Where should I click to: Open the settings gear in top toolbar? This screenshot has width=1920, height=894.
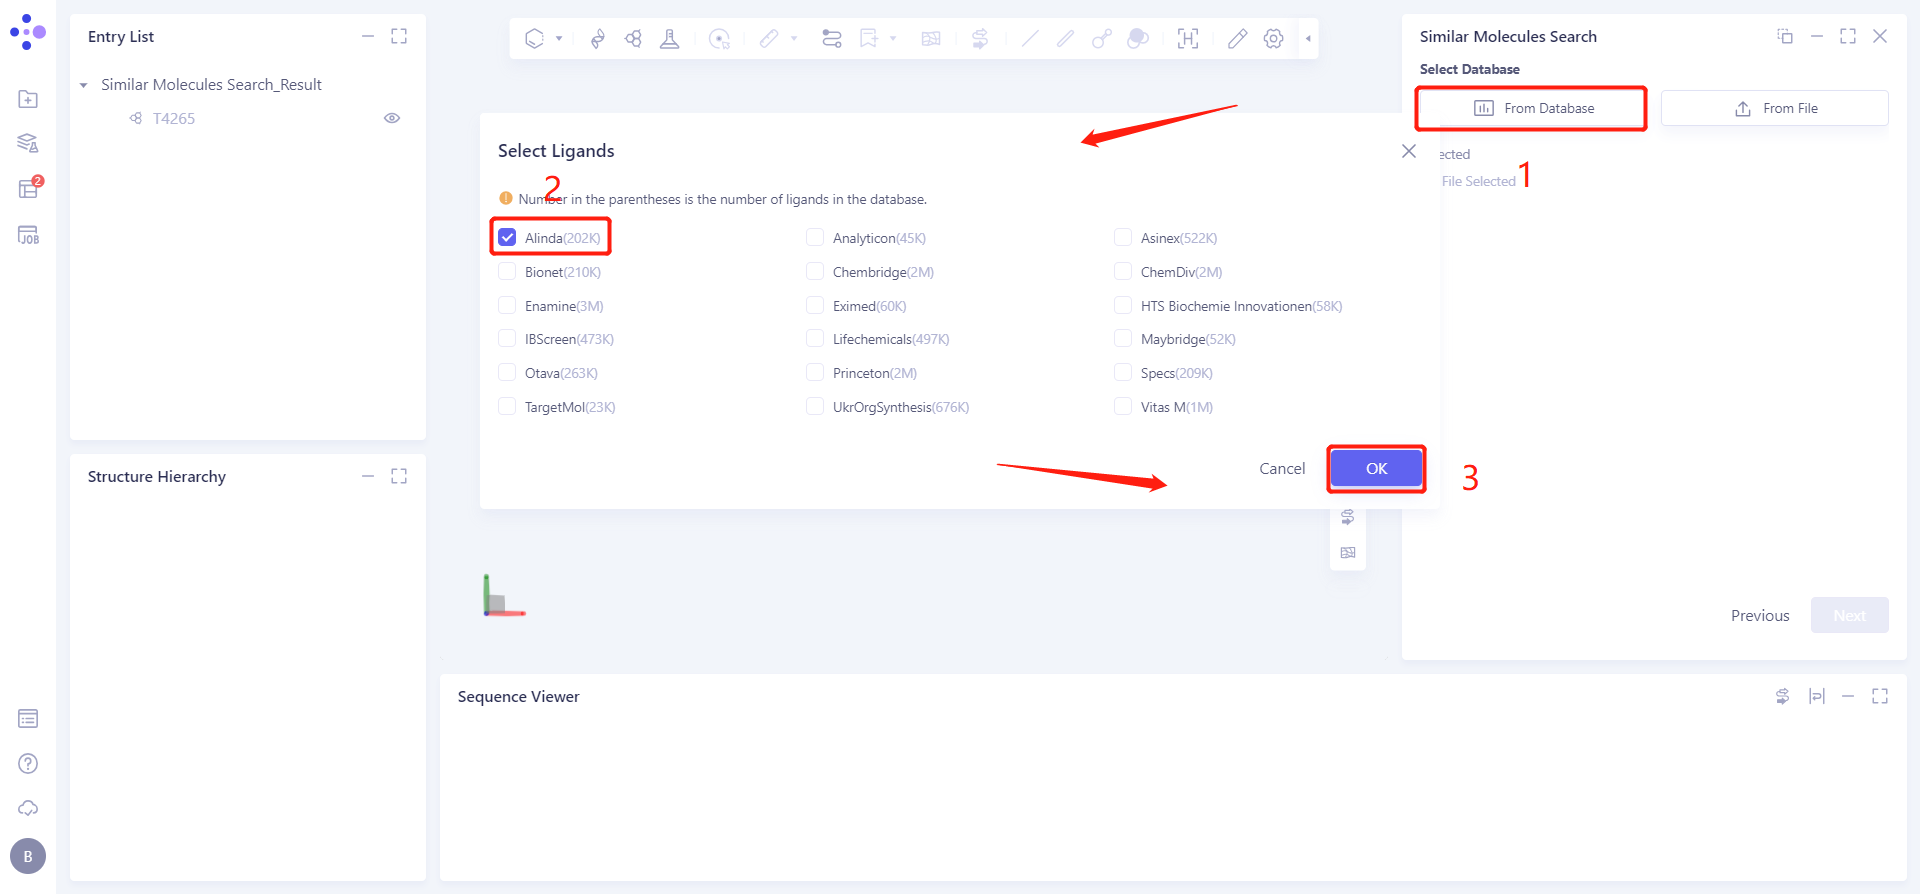coord(1273,39)
